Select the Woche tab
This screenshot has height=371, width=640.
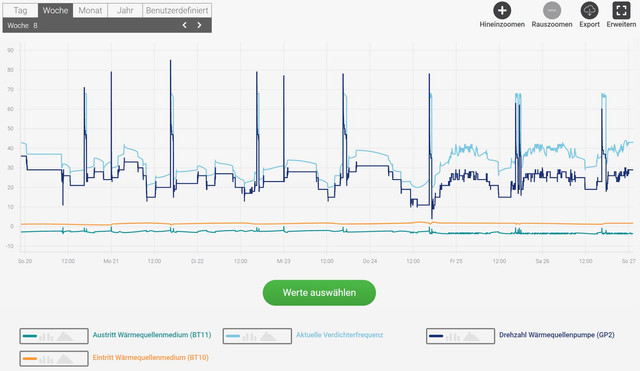click(56, 11)
